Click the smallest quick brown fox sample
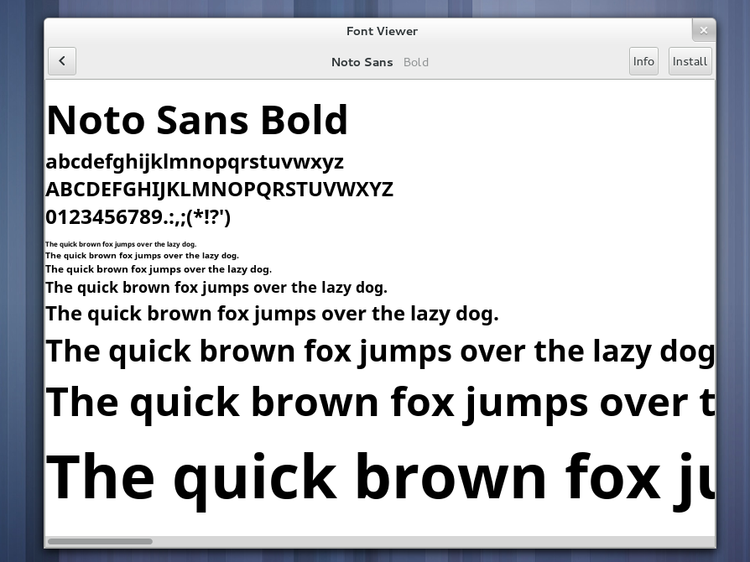The image size is (750, 562). tap(120, 244)
